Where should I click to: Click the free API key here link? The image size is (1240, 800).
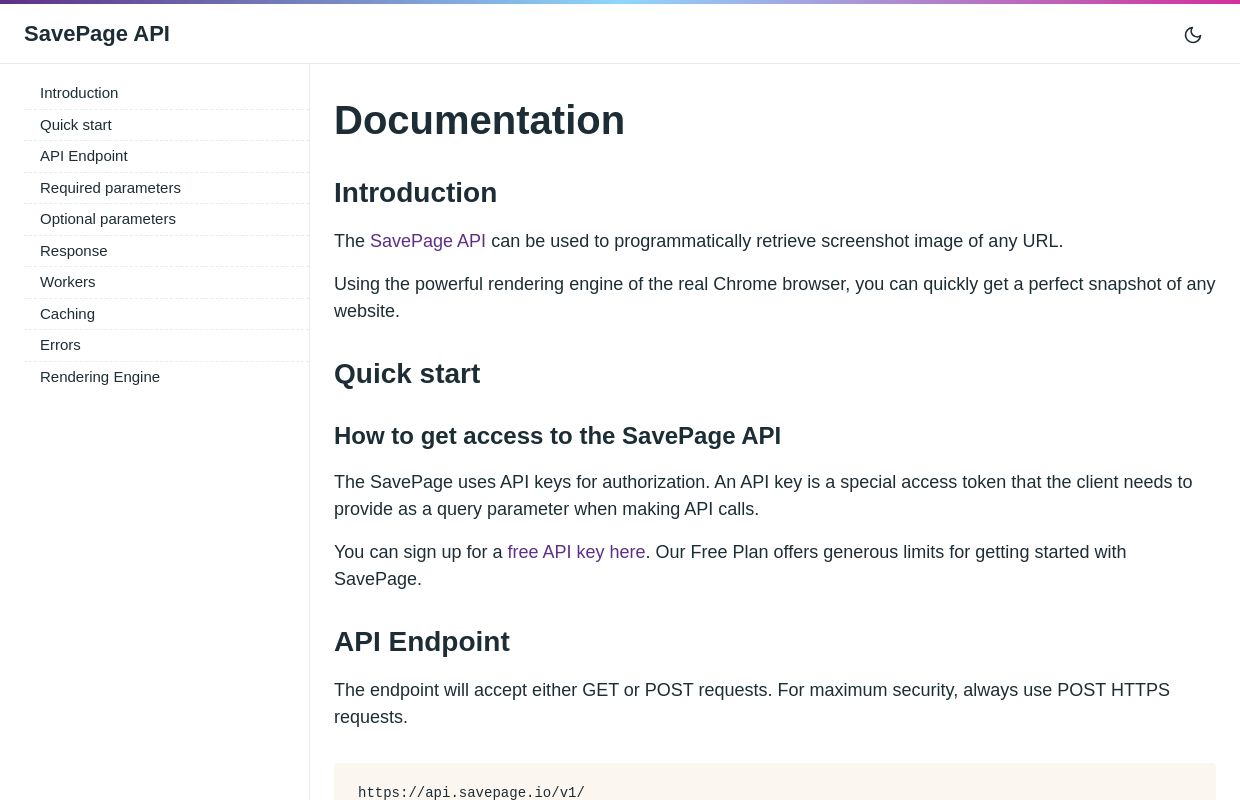[x=576, y=552]
